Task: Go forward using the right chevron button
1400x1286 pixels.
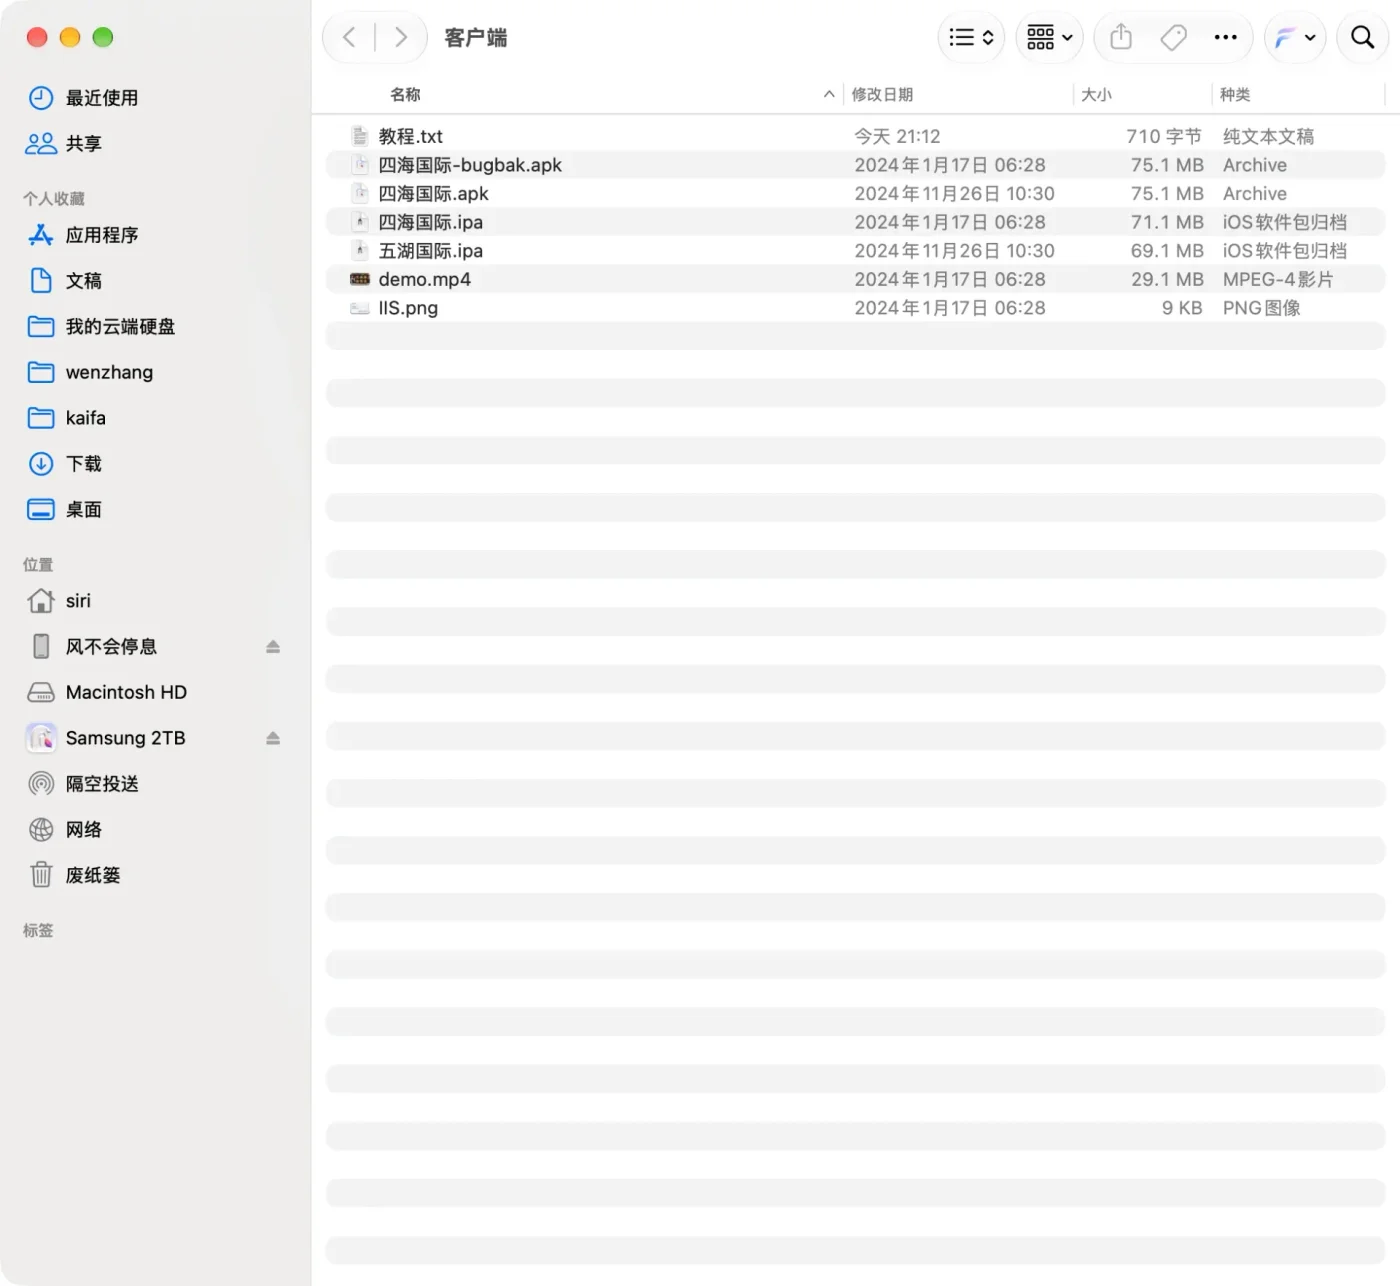Action: click(x=401, y=38)
